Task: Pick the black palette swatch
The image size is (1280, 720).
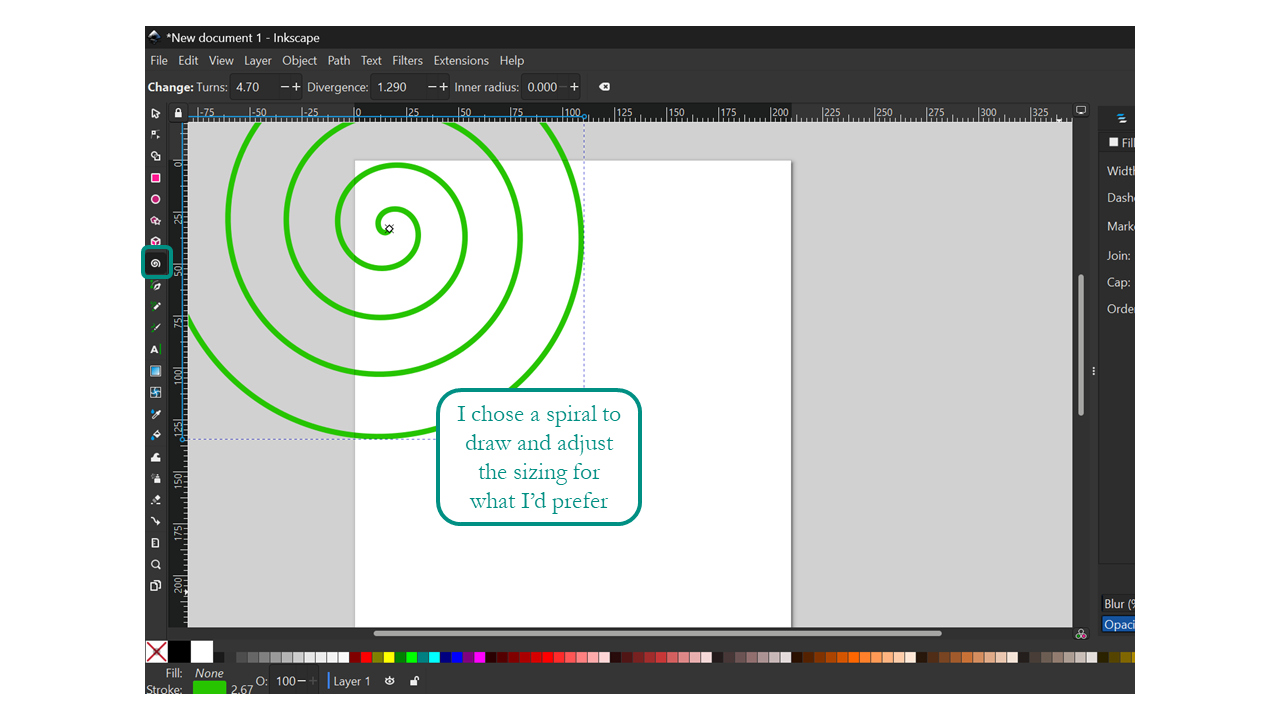Action: point(179,652)
